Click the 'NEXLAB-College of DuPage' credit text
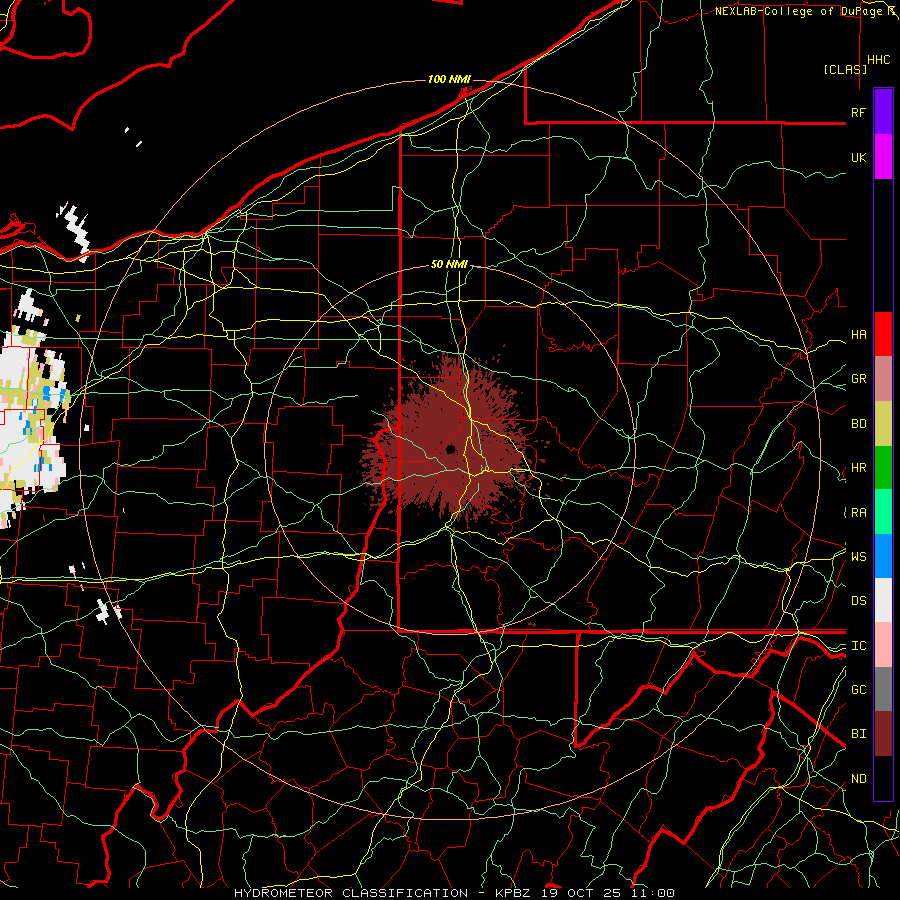The height and width of the screenshot is (900, 900). (x=798, y=11)
